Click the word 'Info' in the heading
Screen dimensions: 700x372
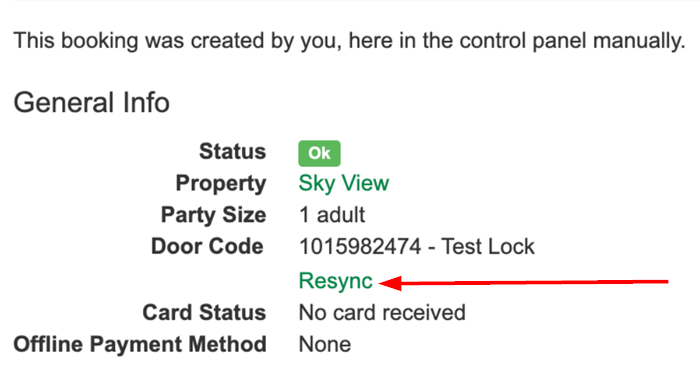146,102
